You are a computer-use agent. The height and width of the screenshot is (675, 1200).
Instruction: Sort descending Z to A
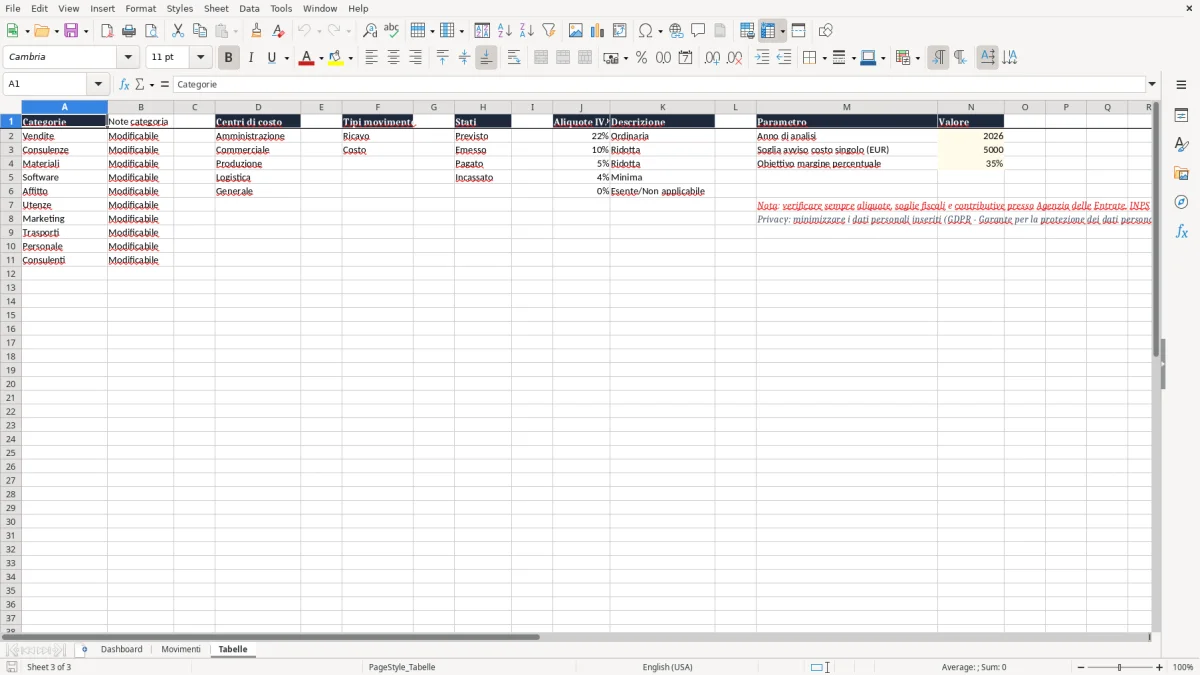526,31
